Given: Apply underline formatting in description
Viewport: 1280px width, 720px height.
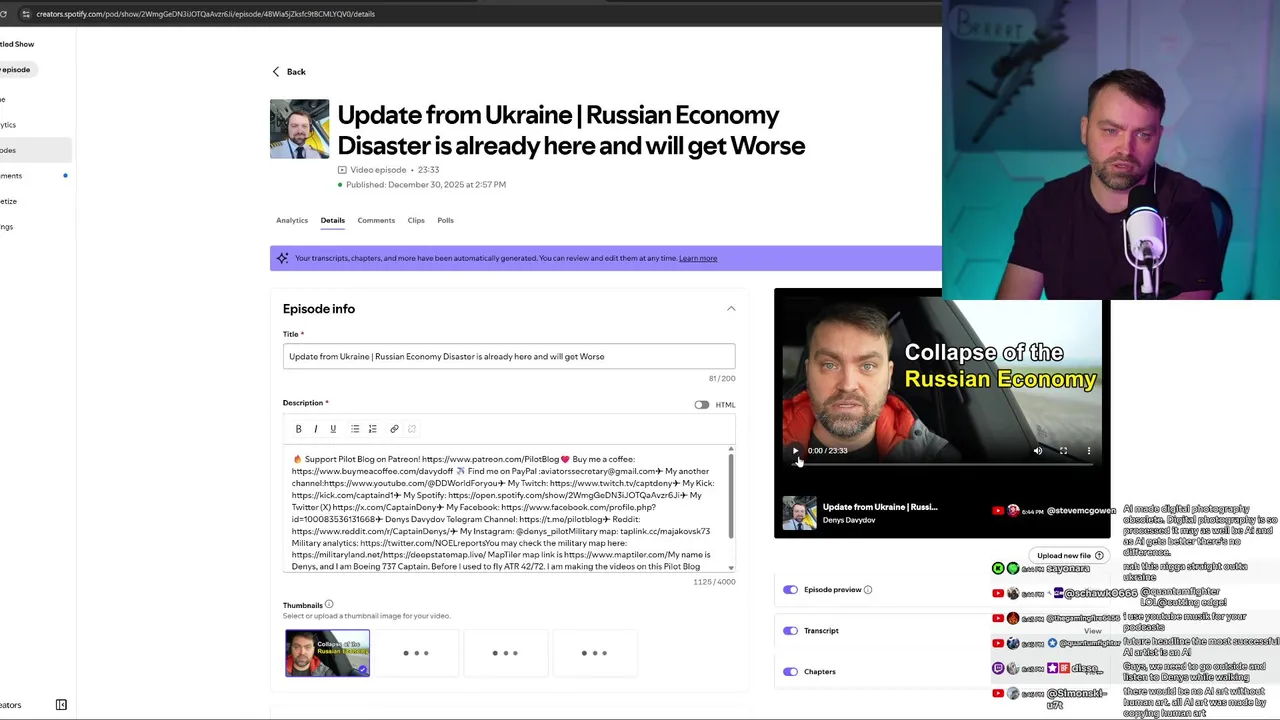Looking at the screenshot, I should click(x=333, y=429).
